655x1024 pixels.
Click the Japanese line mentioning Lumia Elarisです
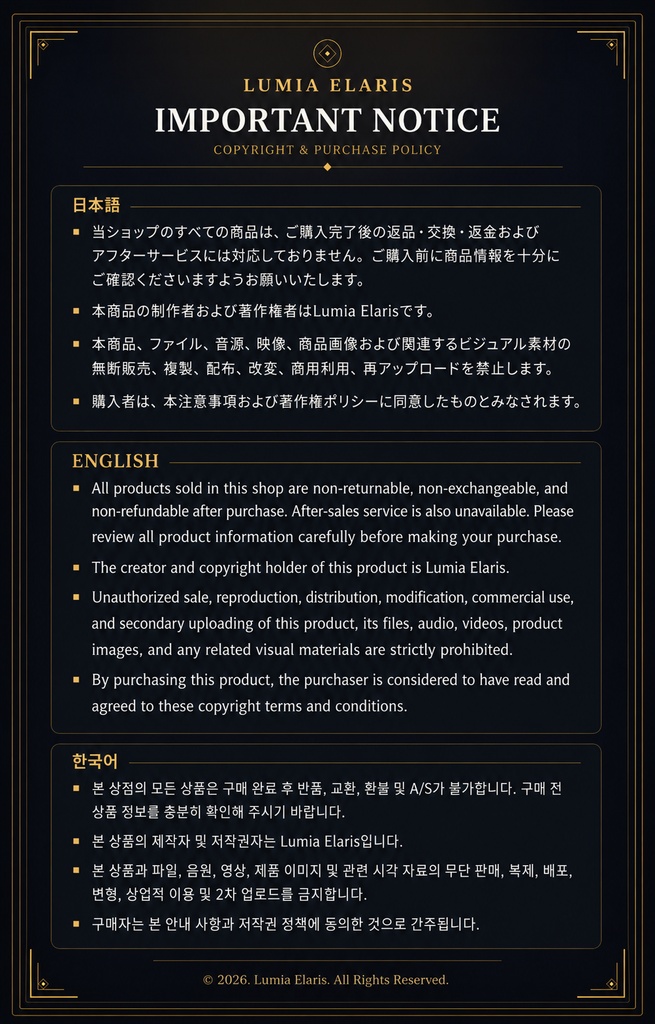pyautogui.click(x=263, y=311)
